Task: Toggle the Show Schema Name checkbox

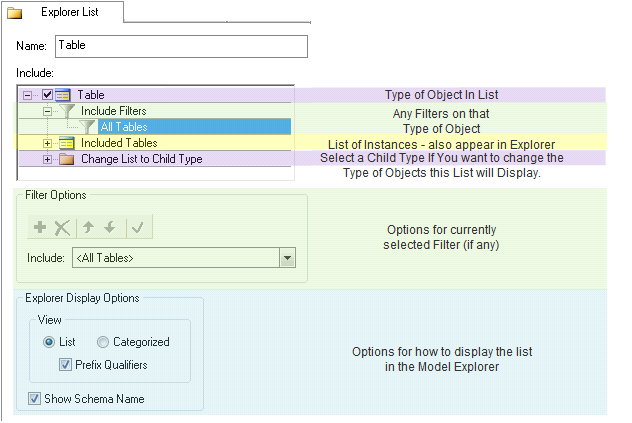Action: tap(34, 399)
